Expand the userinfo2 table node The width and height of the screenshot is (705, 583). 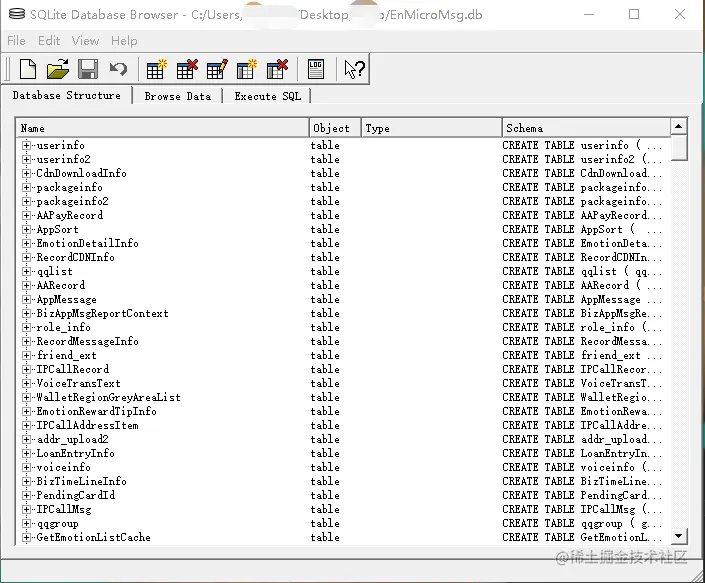click(26, 159)
